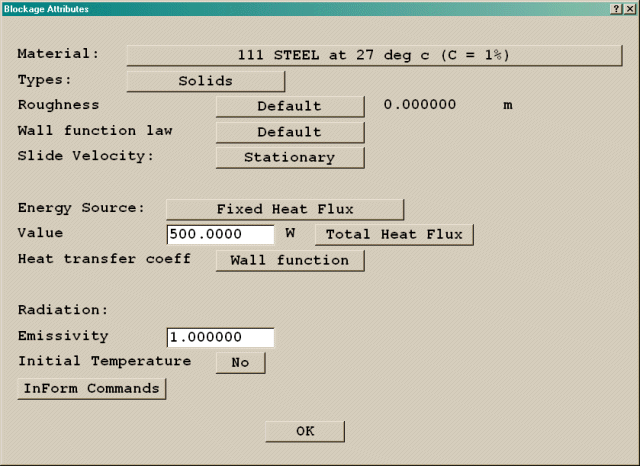Click the Energy Source label text

81,208
